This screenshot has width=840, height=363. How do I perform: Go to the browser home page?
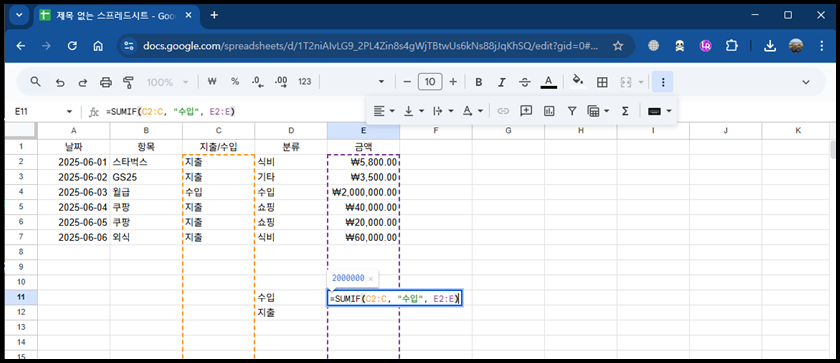(x=98, y=46)
